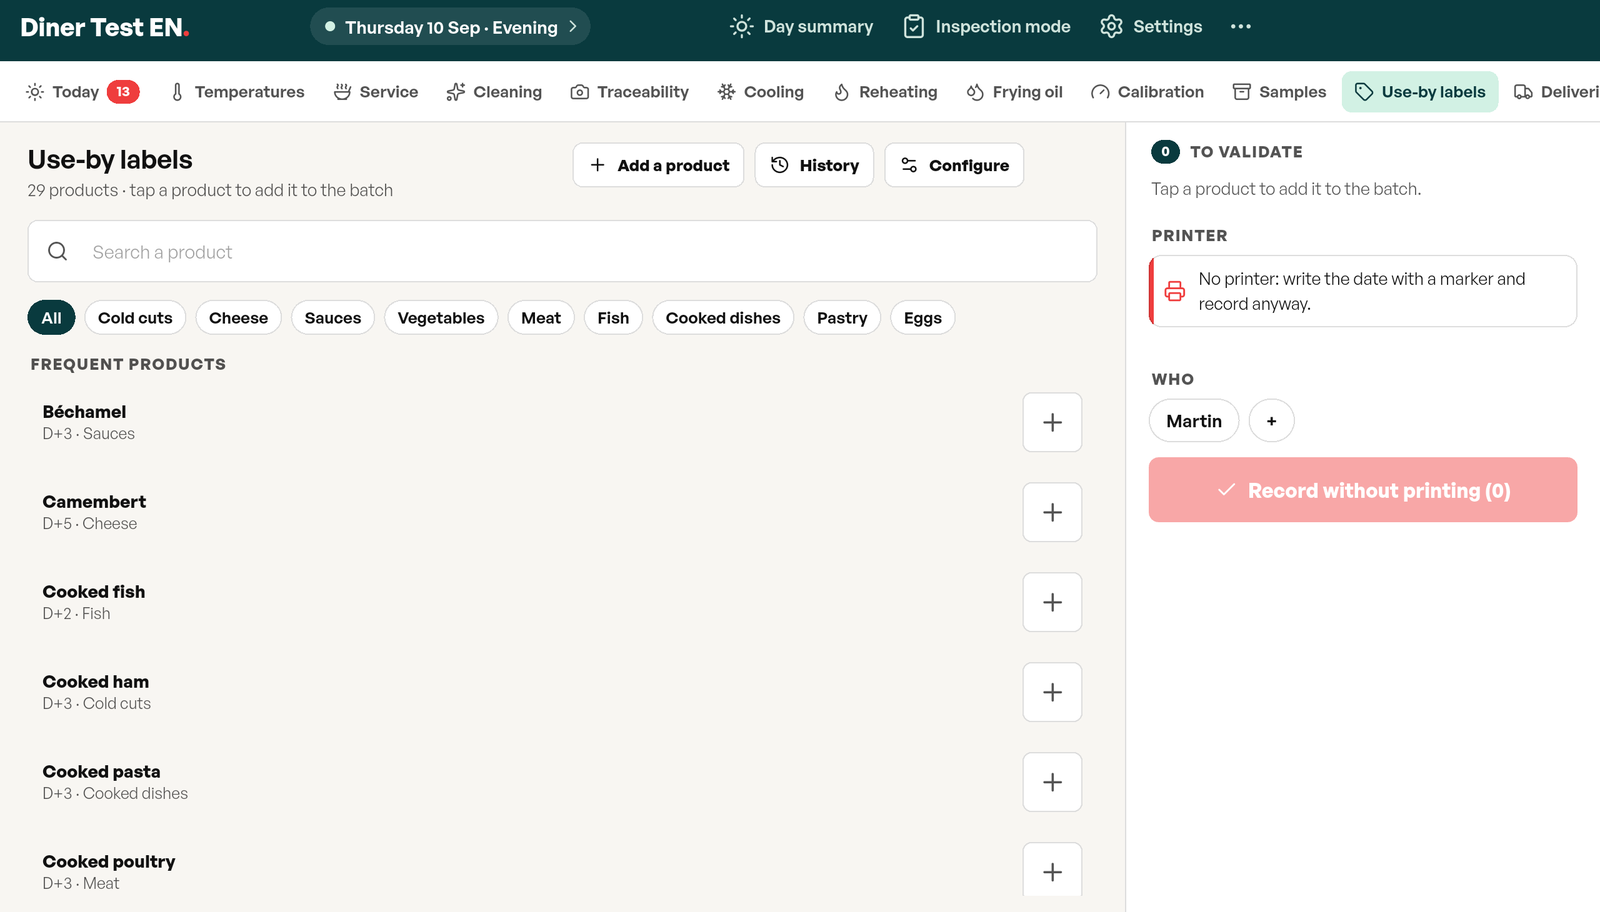
Task: Open the Cooling tab
Action: pos(761,92)
